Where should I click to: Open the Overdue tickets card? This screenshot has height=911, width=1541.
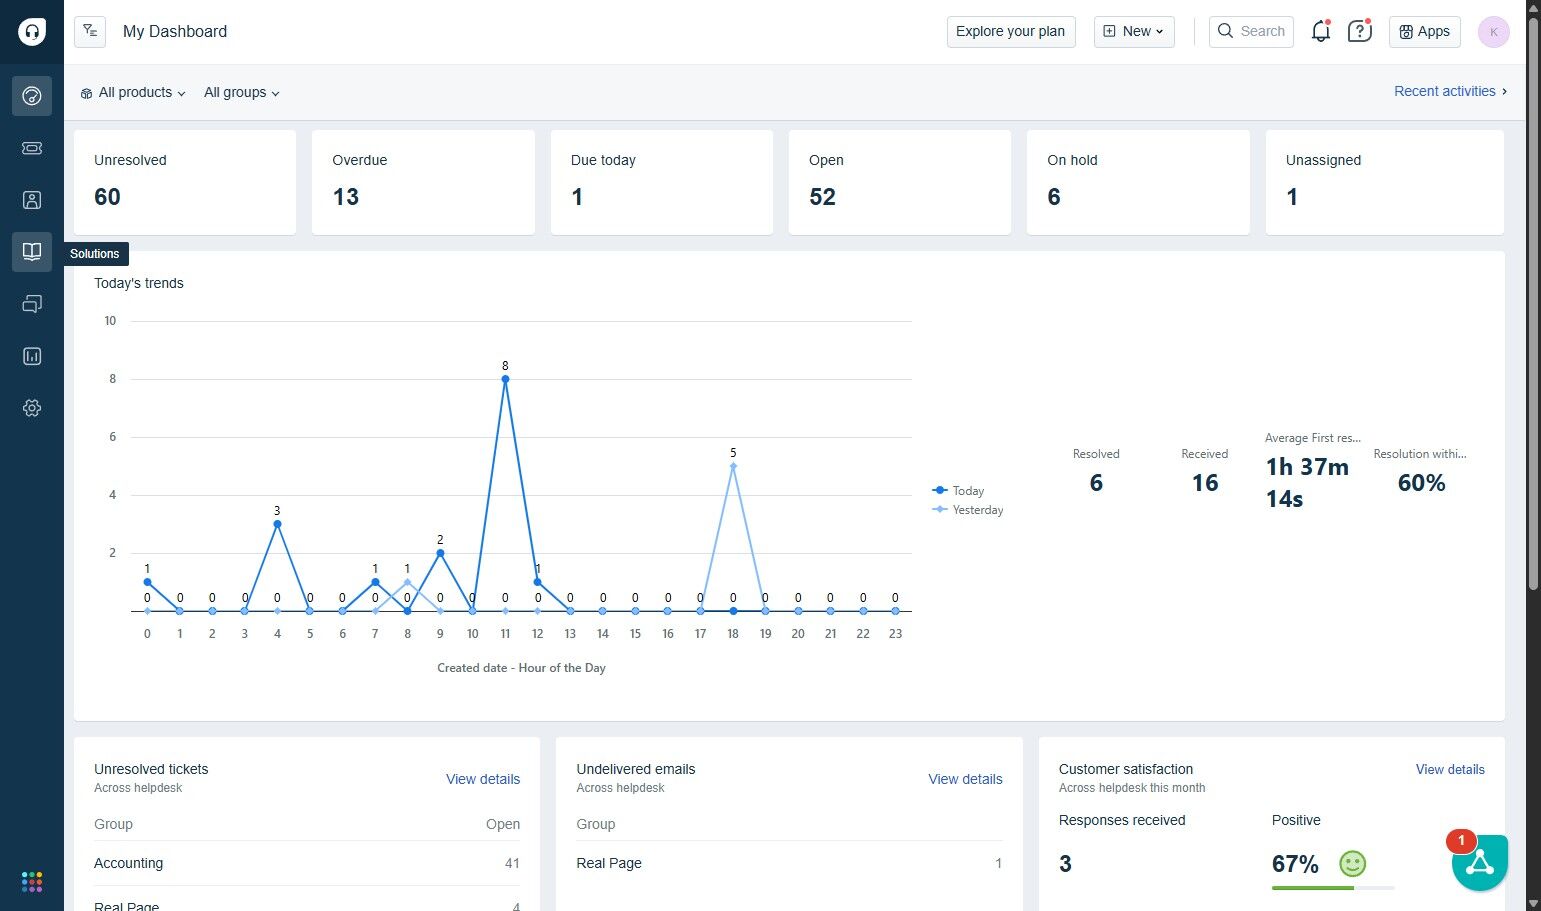pos(423,182)
